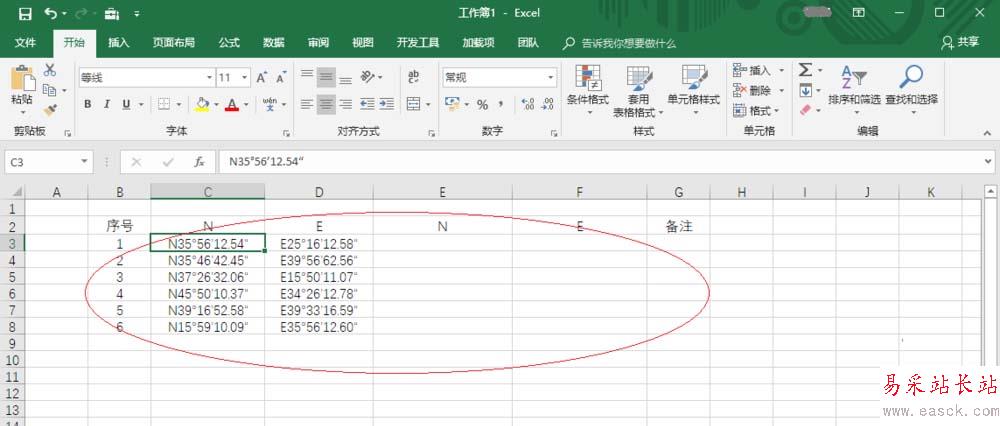Decrease decimal places

click(x=547, y=104)
